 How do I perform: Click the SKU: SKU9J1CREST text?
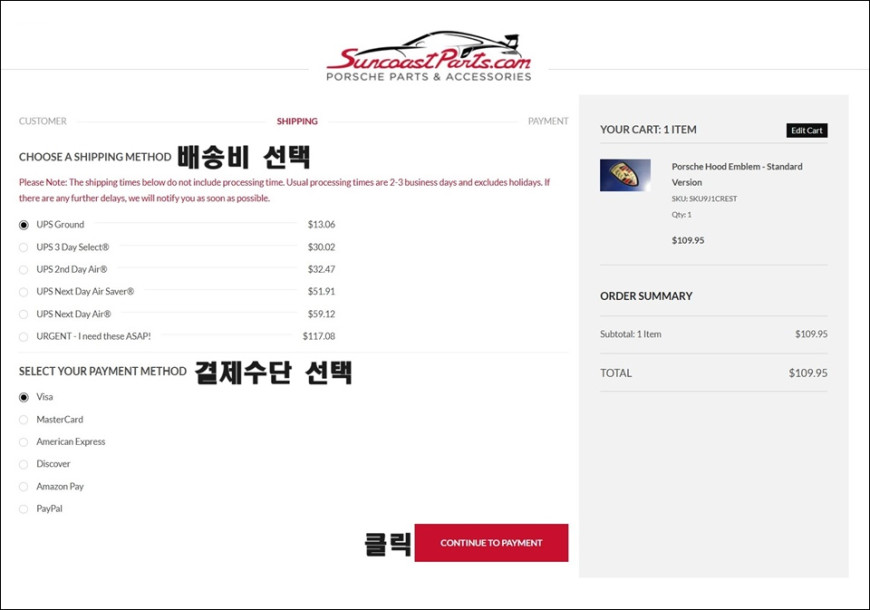pos(704,199)
